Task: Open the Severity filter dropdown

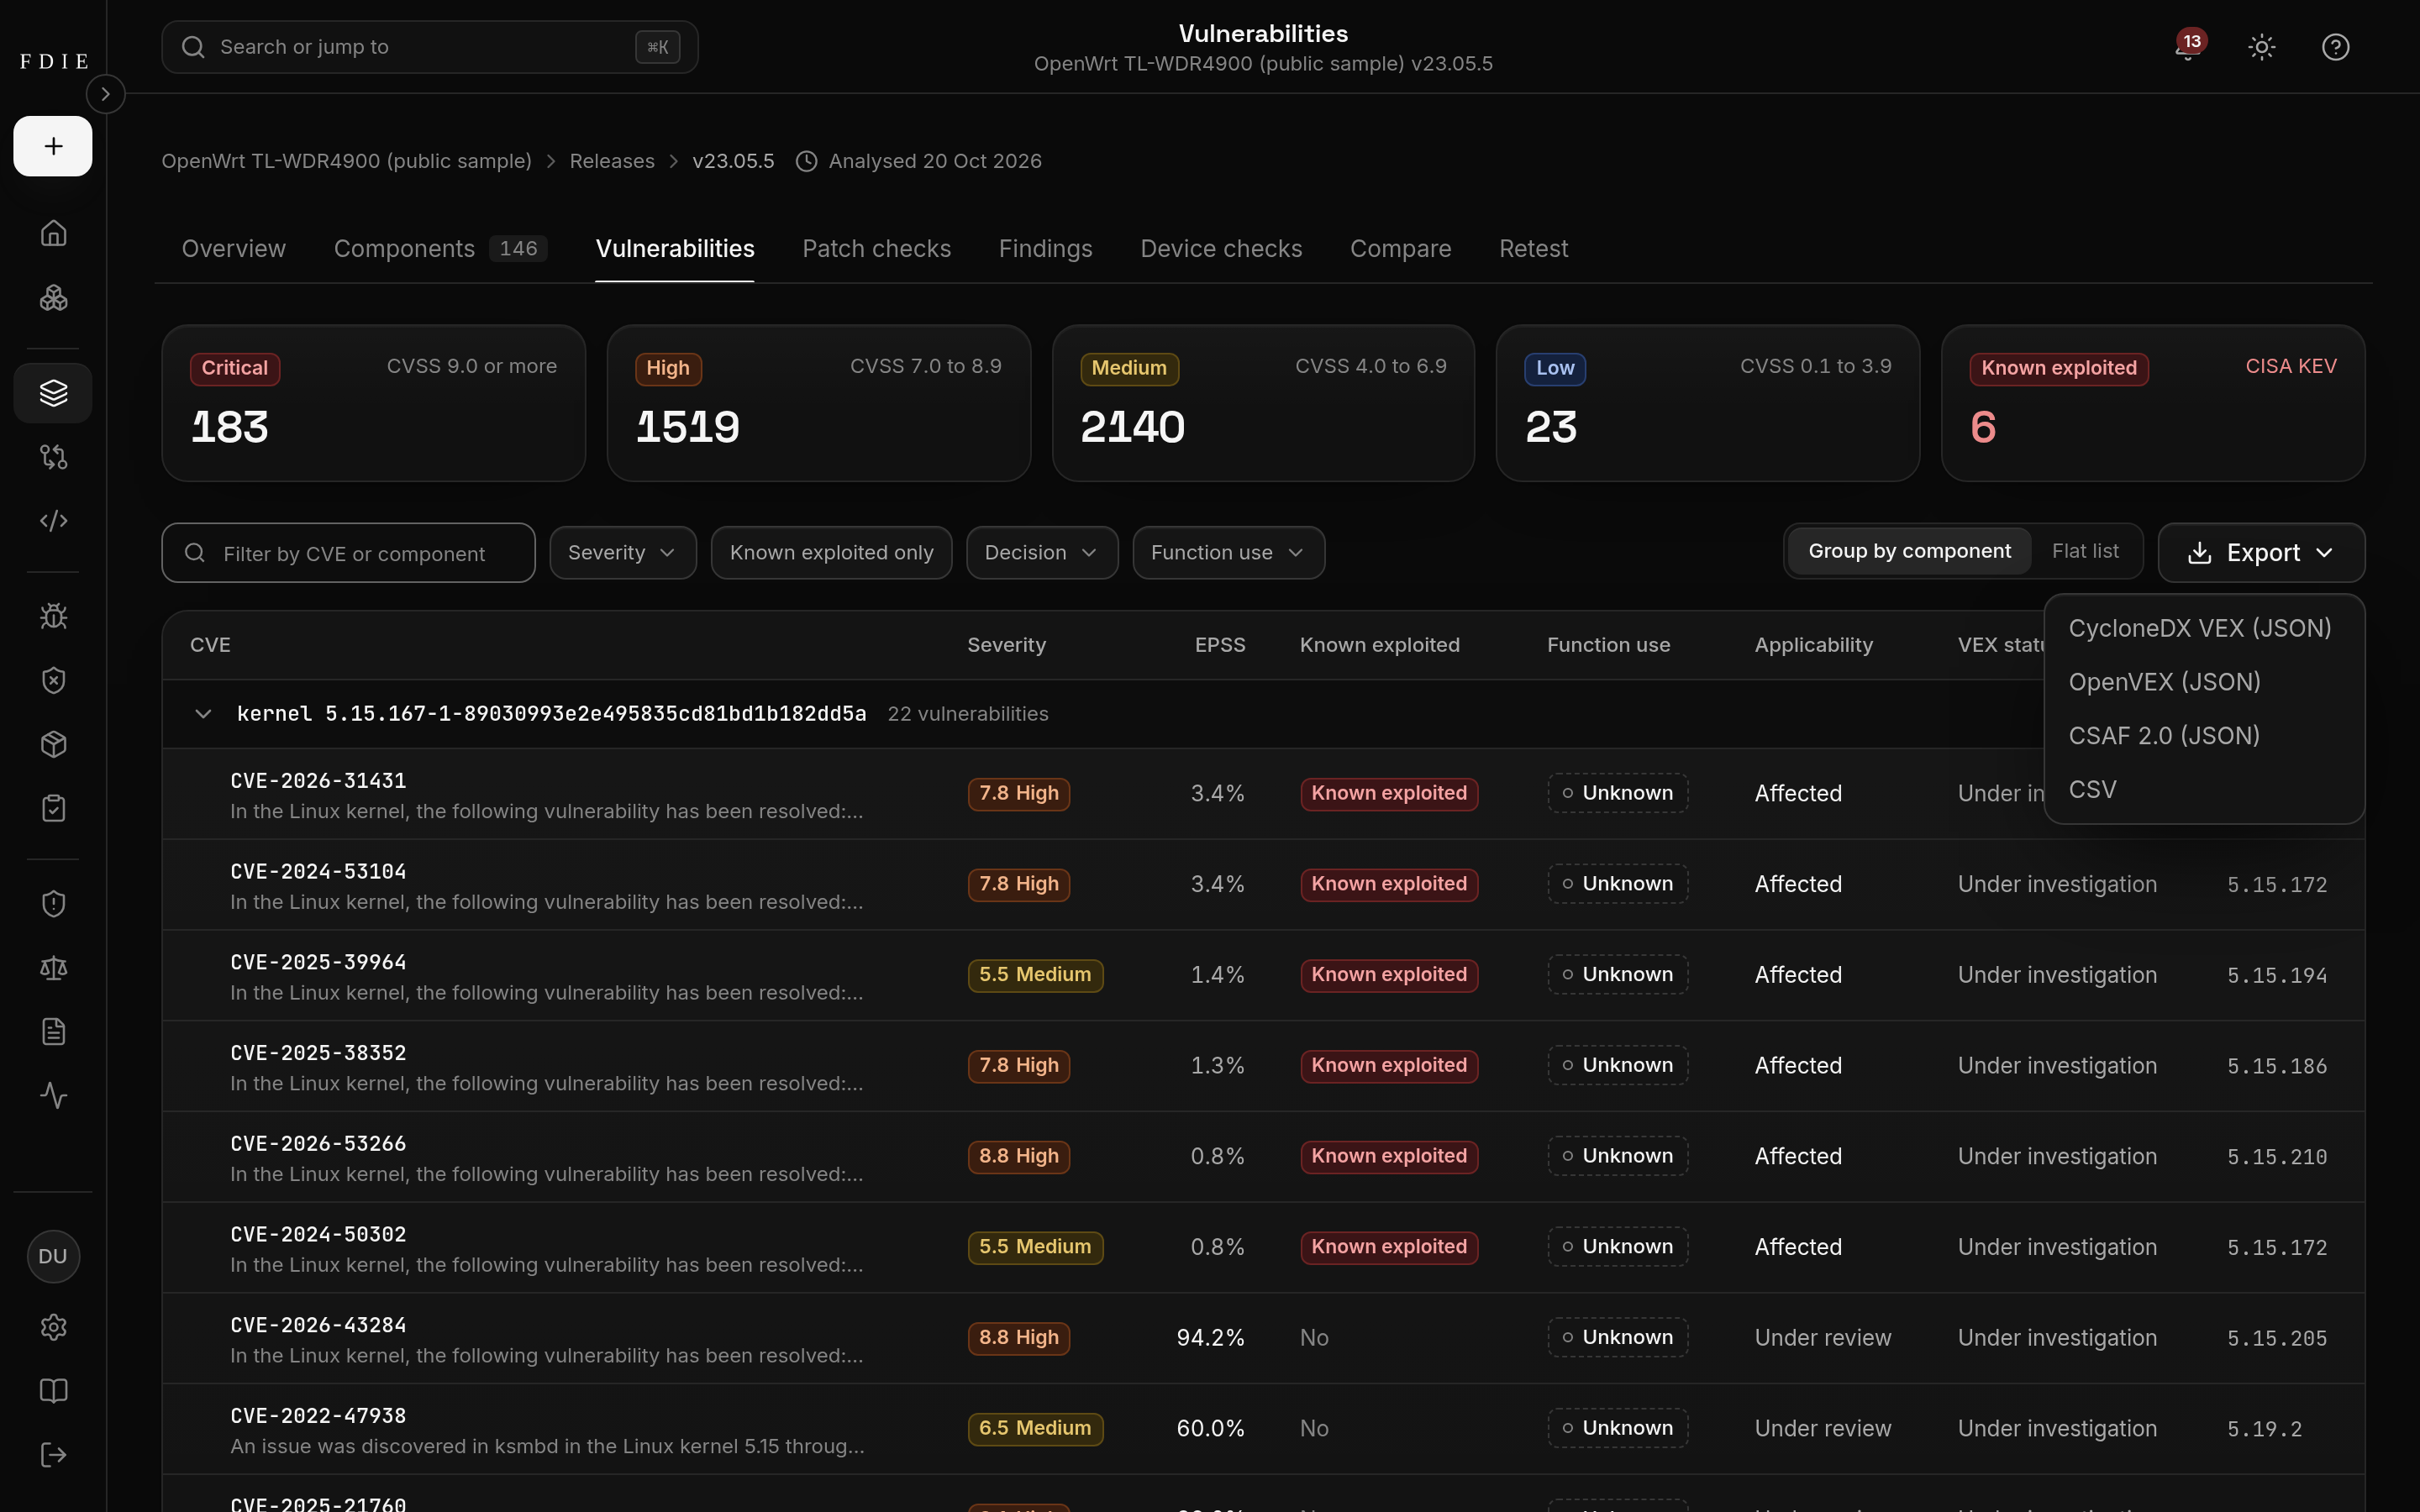Action: 622,553
